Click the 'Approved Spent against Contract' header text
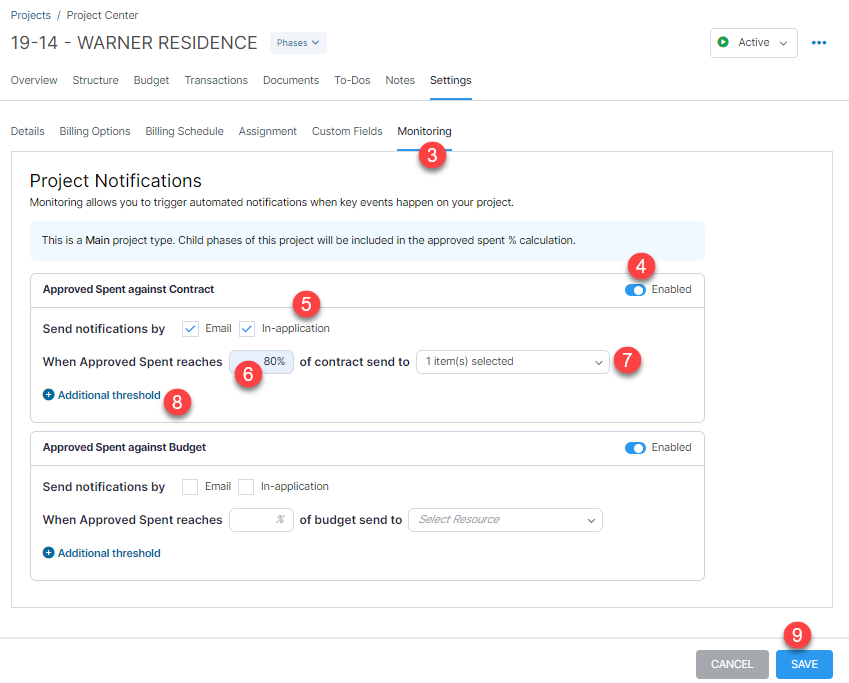 point(128,289)
